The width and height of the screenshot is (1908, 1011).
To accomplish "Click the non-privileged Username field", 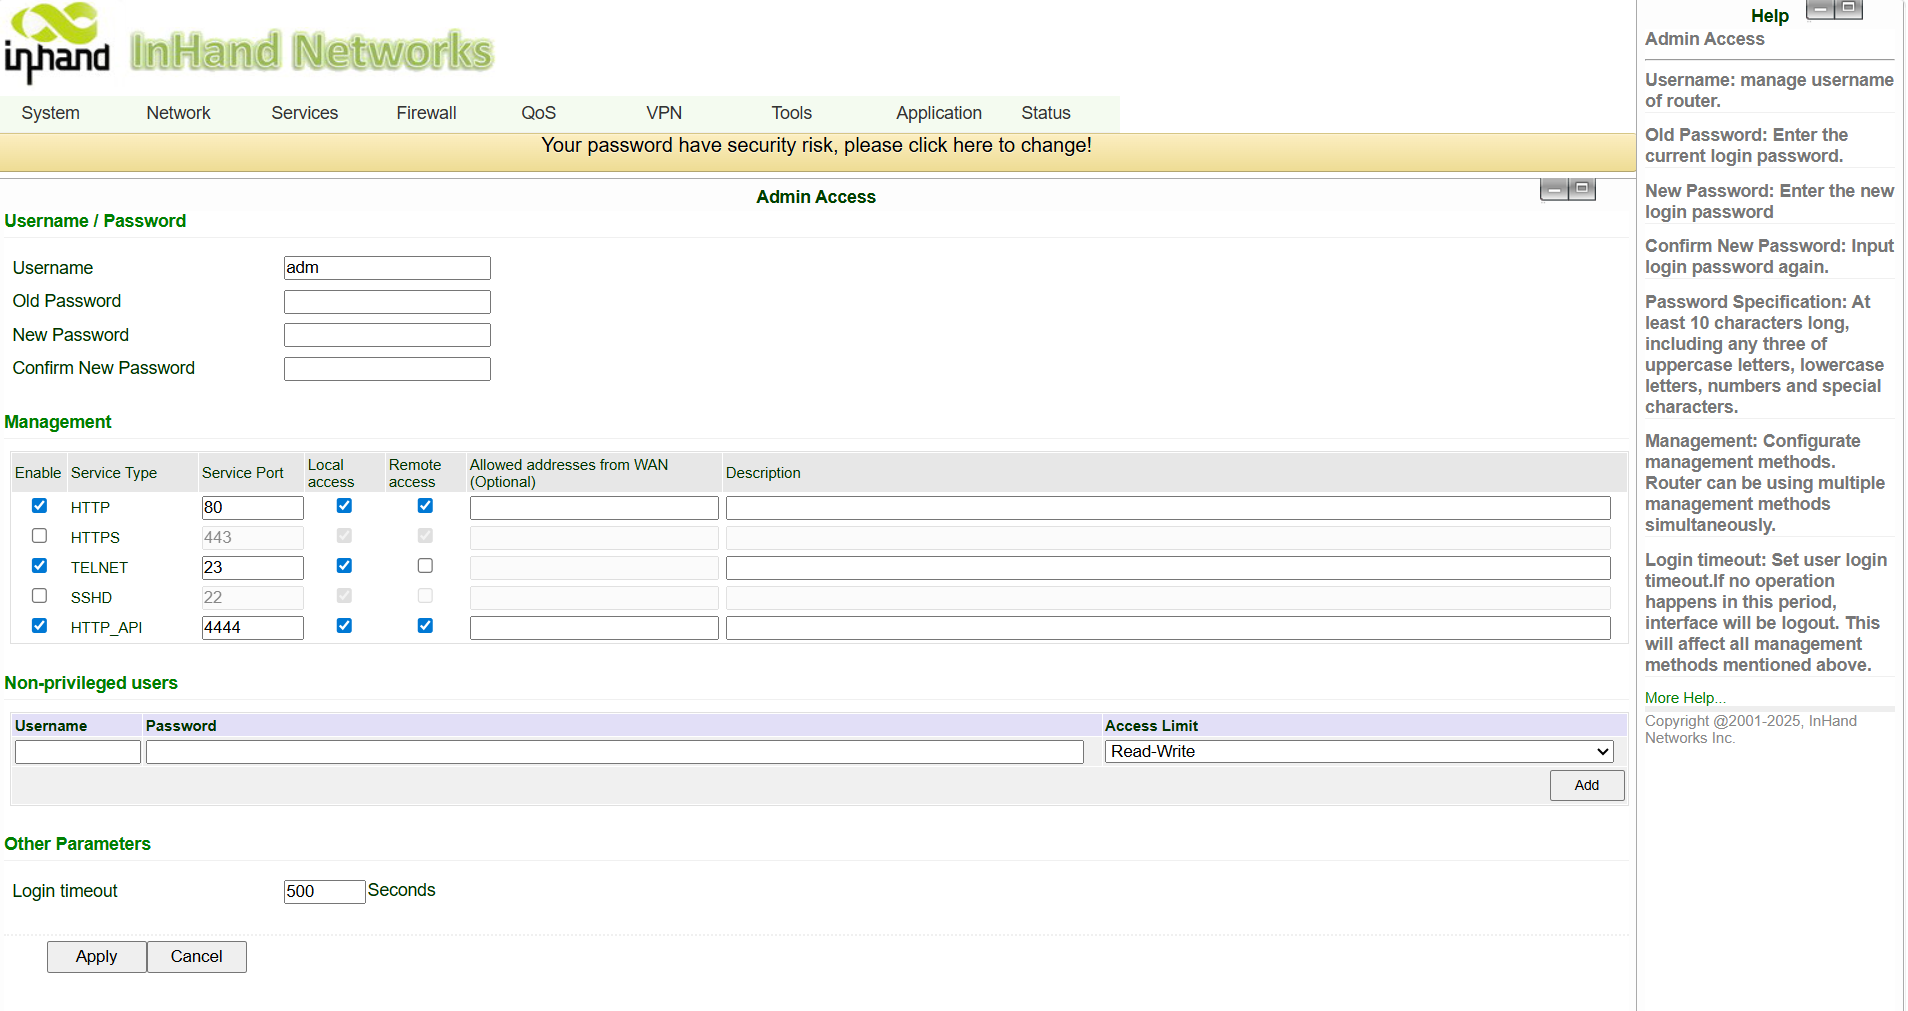I will 78,752.
